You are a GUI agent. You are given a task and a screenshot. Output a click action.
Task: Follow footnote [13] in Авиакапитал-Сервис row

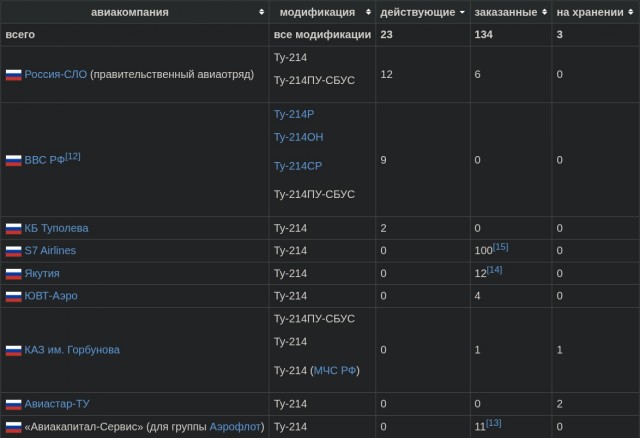tap(493, 423)
